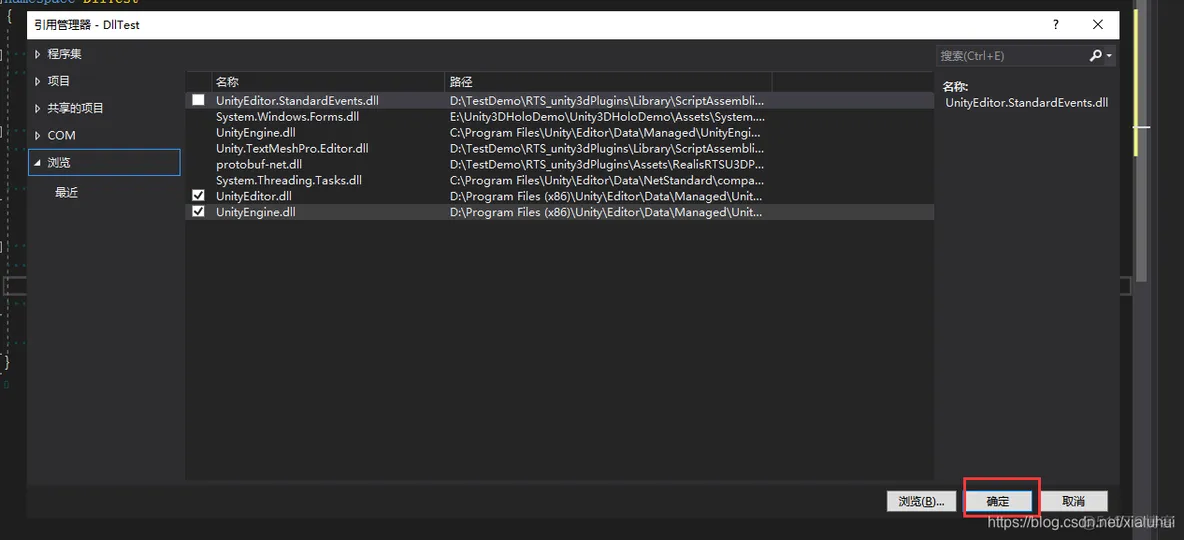Click the help question mark icon
This screenshot has height=540, width=1184.
pyautogui.click(x=1056, y=25)
